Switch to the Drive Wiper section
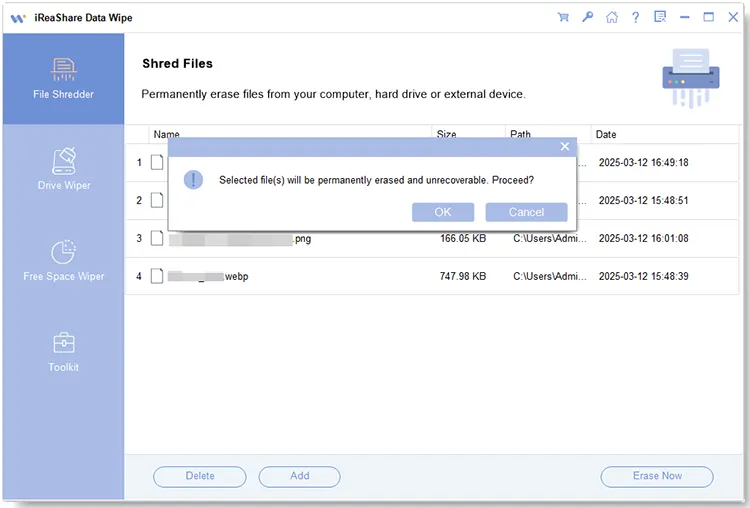 pyautogui.click(x=64, y=169)
